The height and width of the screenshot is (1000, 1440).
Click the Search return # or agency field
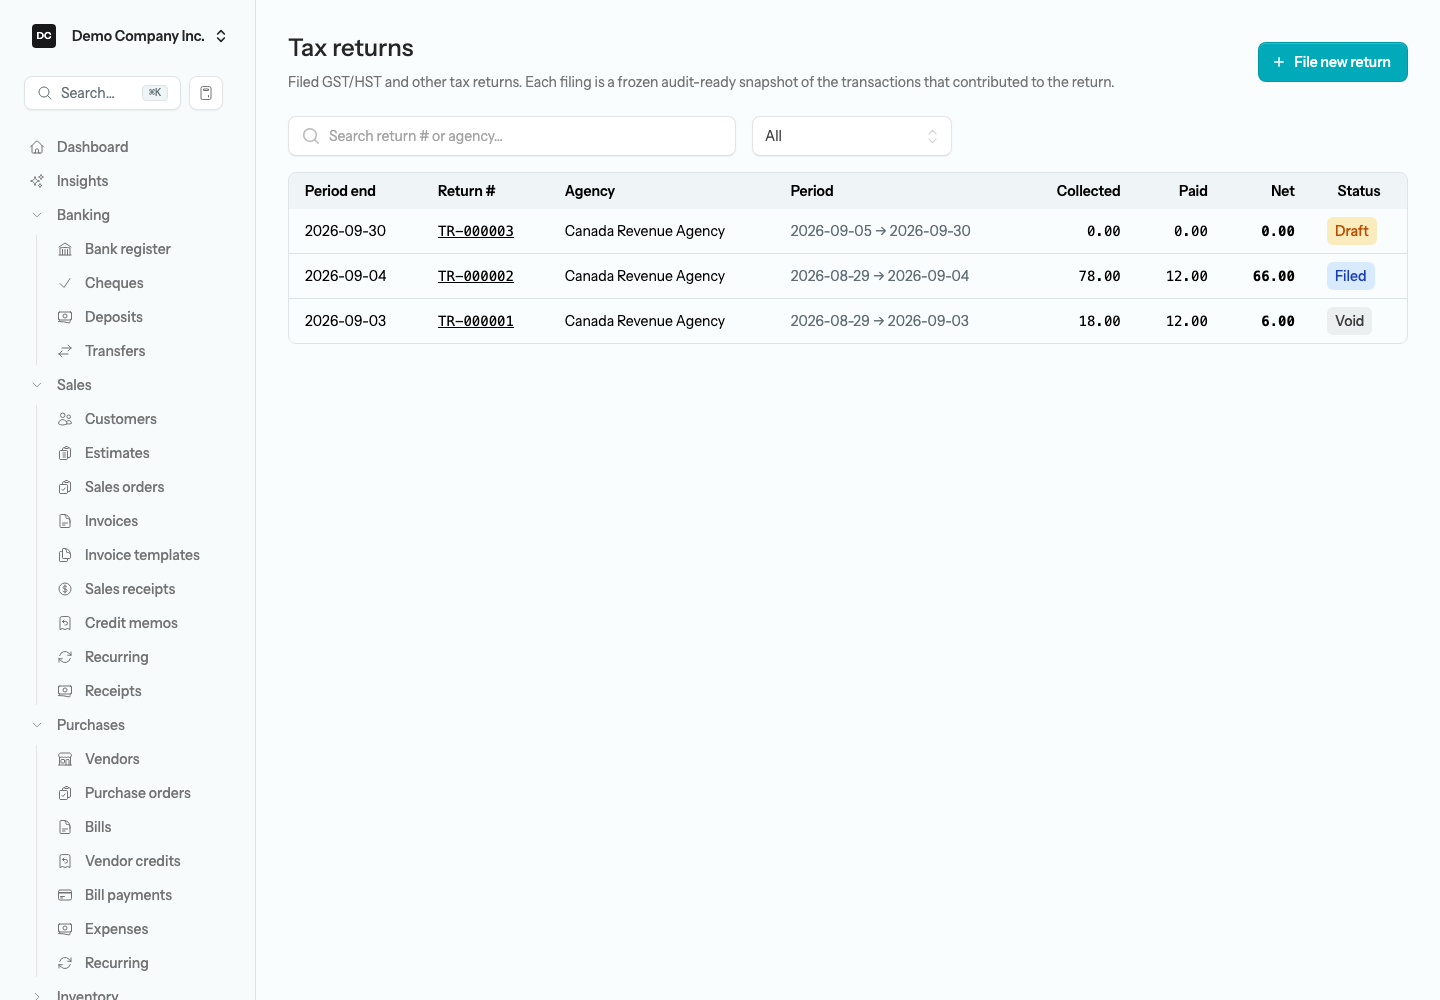click(512, 136)
